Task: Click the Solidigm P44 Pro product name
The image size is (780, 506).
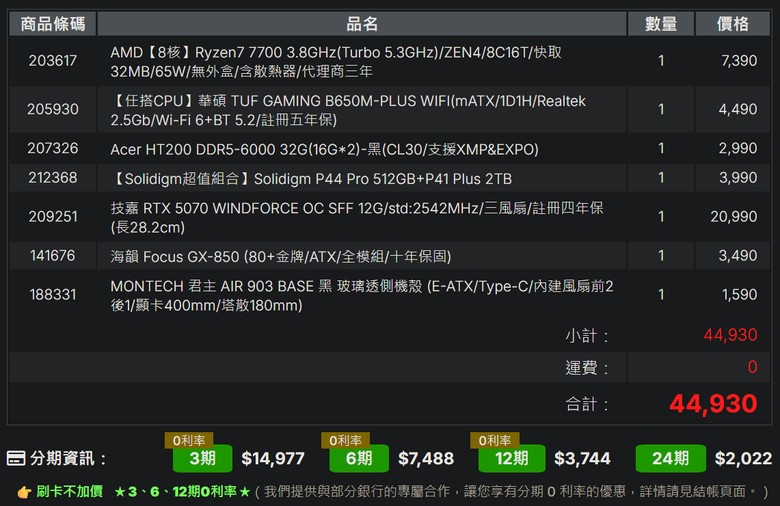Action: [x=311, y=179]
